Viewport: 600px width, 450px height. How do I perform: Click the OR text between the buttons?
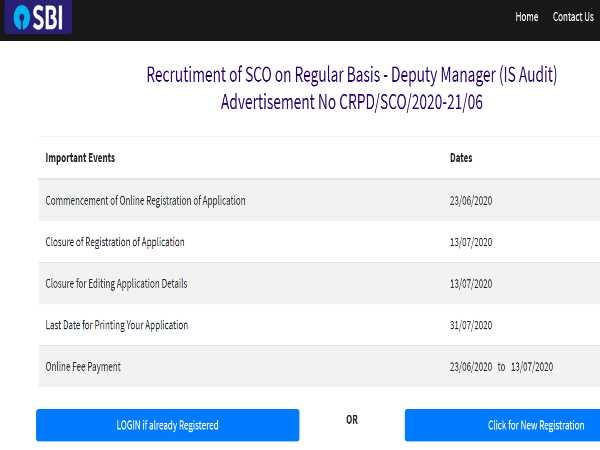coord(351,420)
